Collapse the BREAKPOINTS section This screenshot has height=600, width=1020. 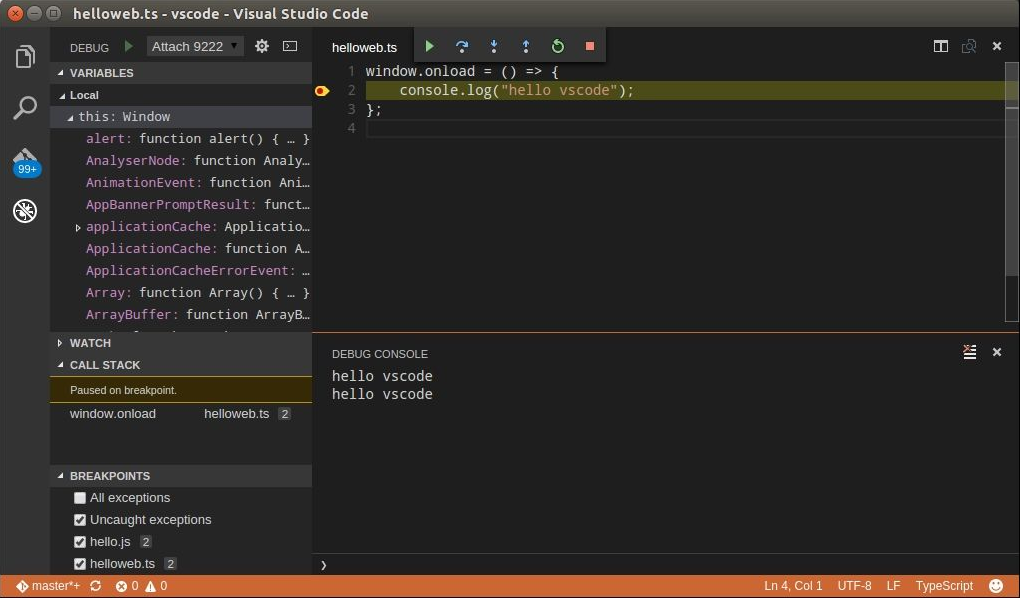coord(181,476)
